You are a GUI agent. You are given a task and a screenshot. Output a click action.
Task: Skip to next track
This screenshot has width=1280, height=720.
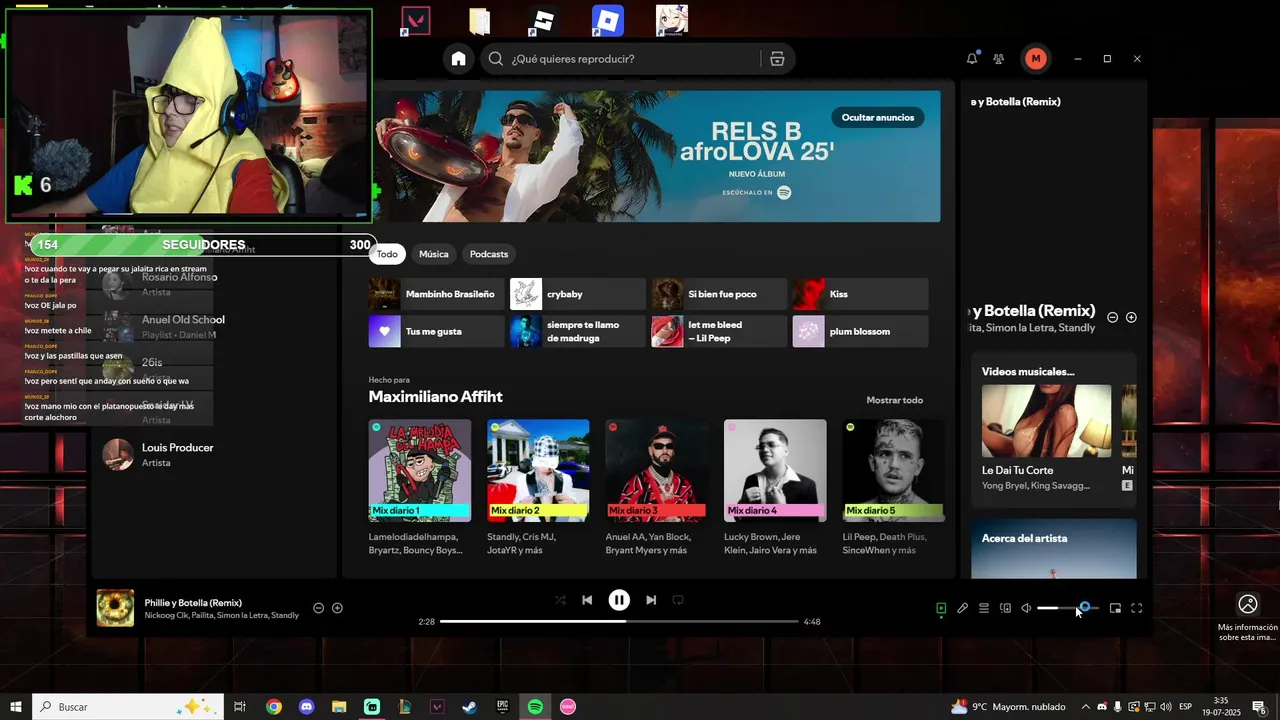pos(651,600)
